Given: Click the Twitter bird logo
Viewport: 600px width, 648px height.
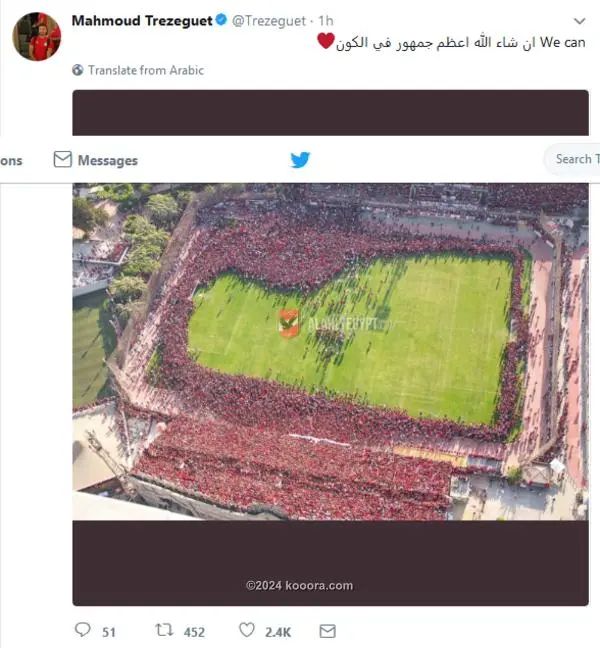Looking at the screenshot, I should pyautogui.click(x=300, y=160).
